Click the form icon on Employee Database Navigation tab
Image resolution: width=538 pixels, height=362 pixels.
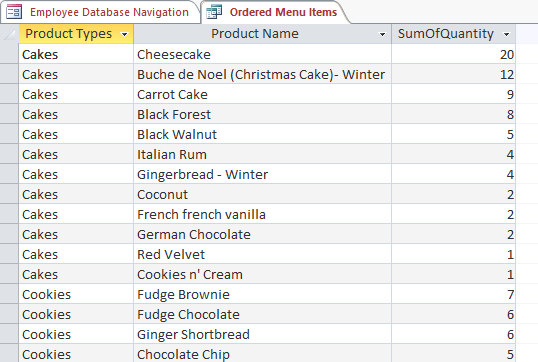pyautogui.click(x=14, y=12)
